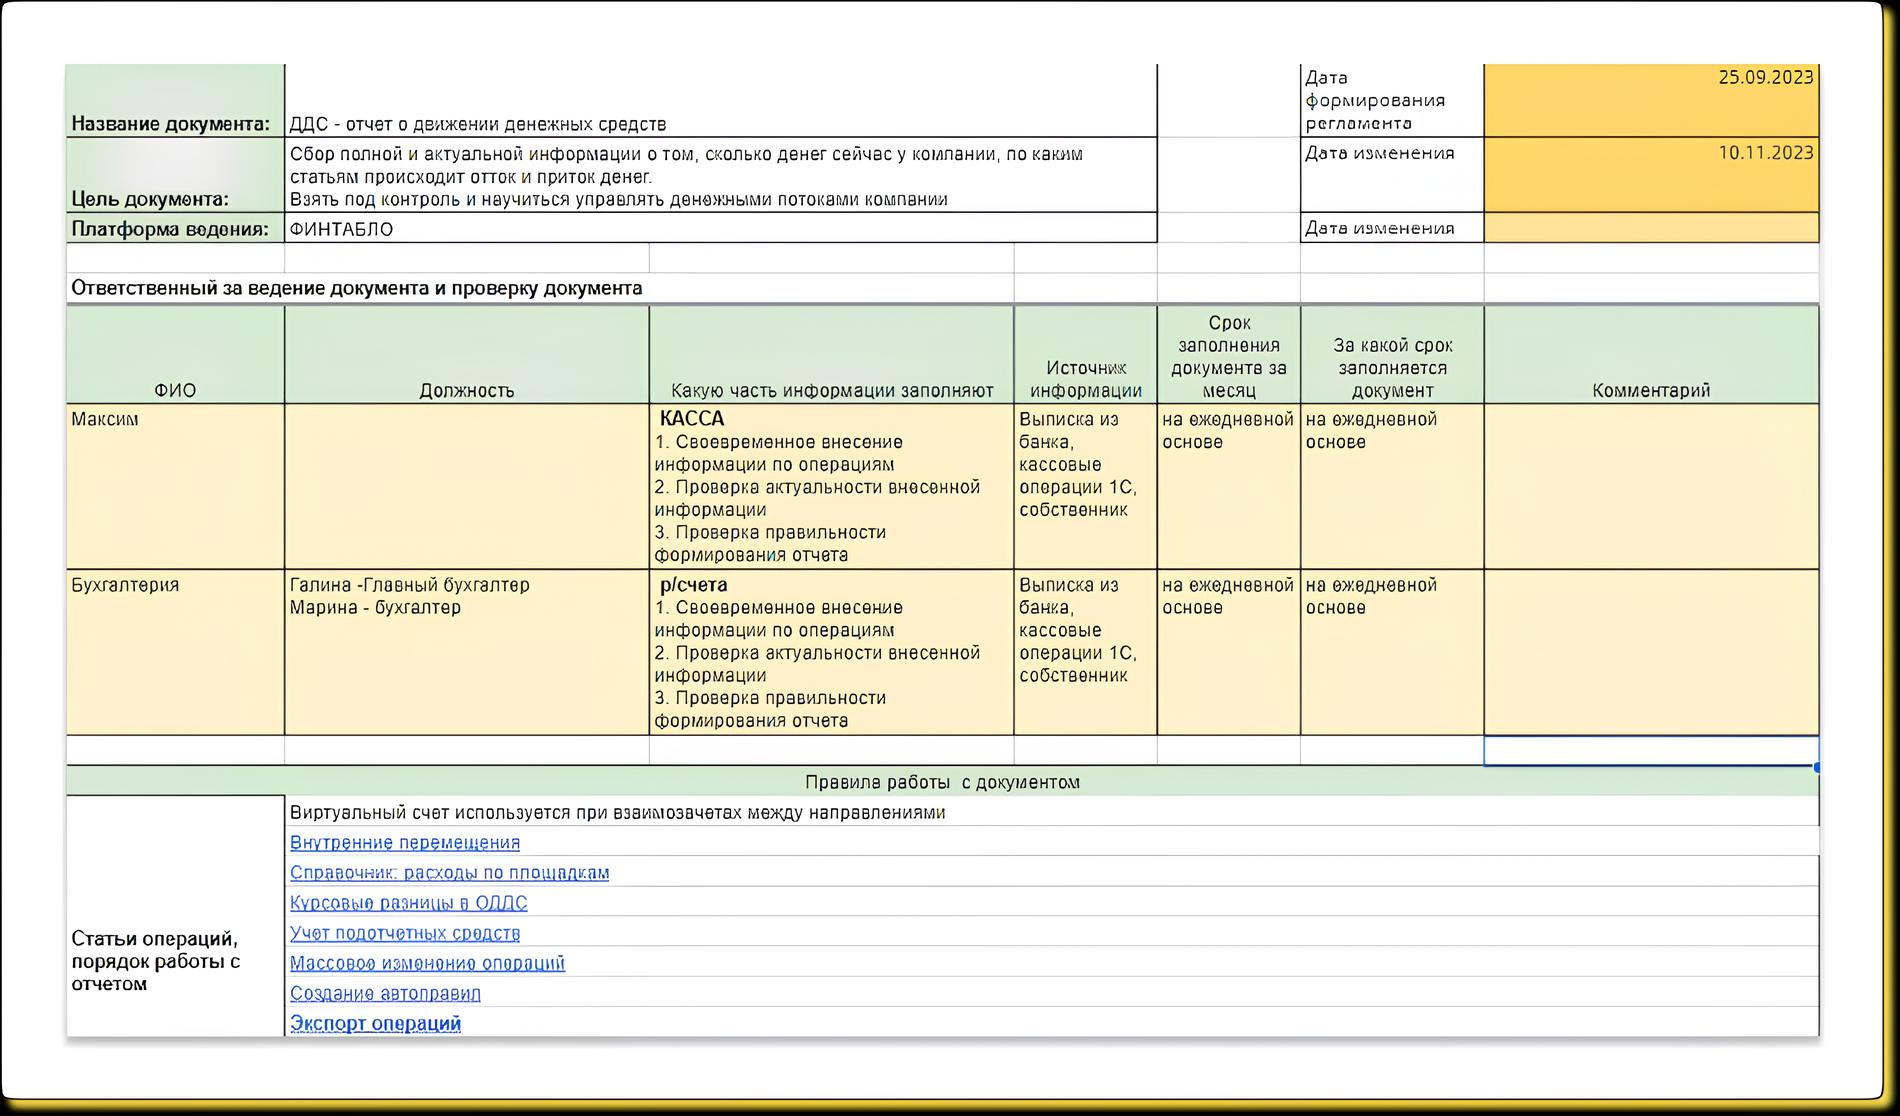This screenshot has height=1116, width=1900.
Task: Open the Внутренние перемещения link
Action: 404,843
